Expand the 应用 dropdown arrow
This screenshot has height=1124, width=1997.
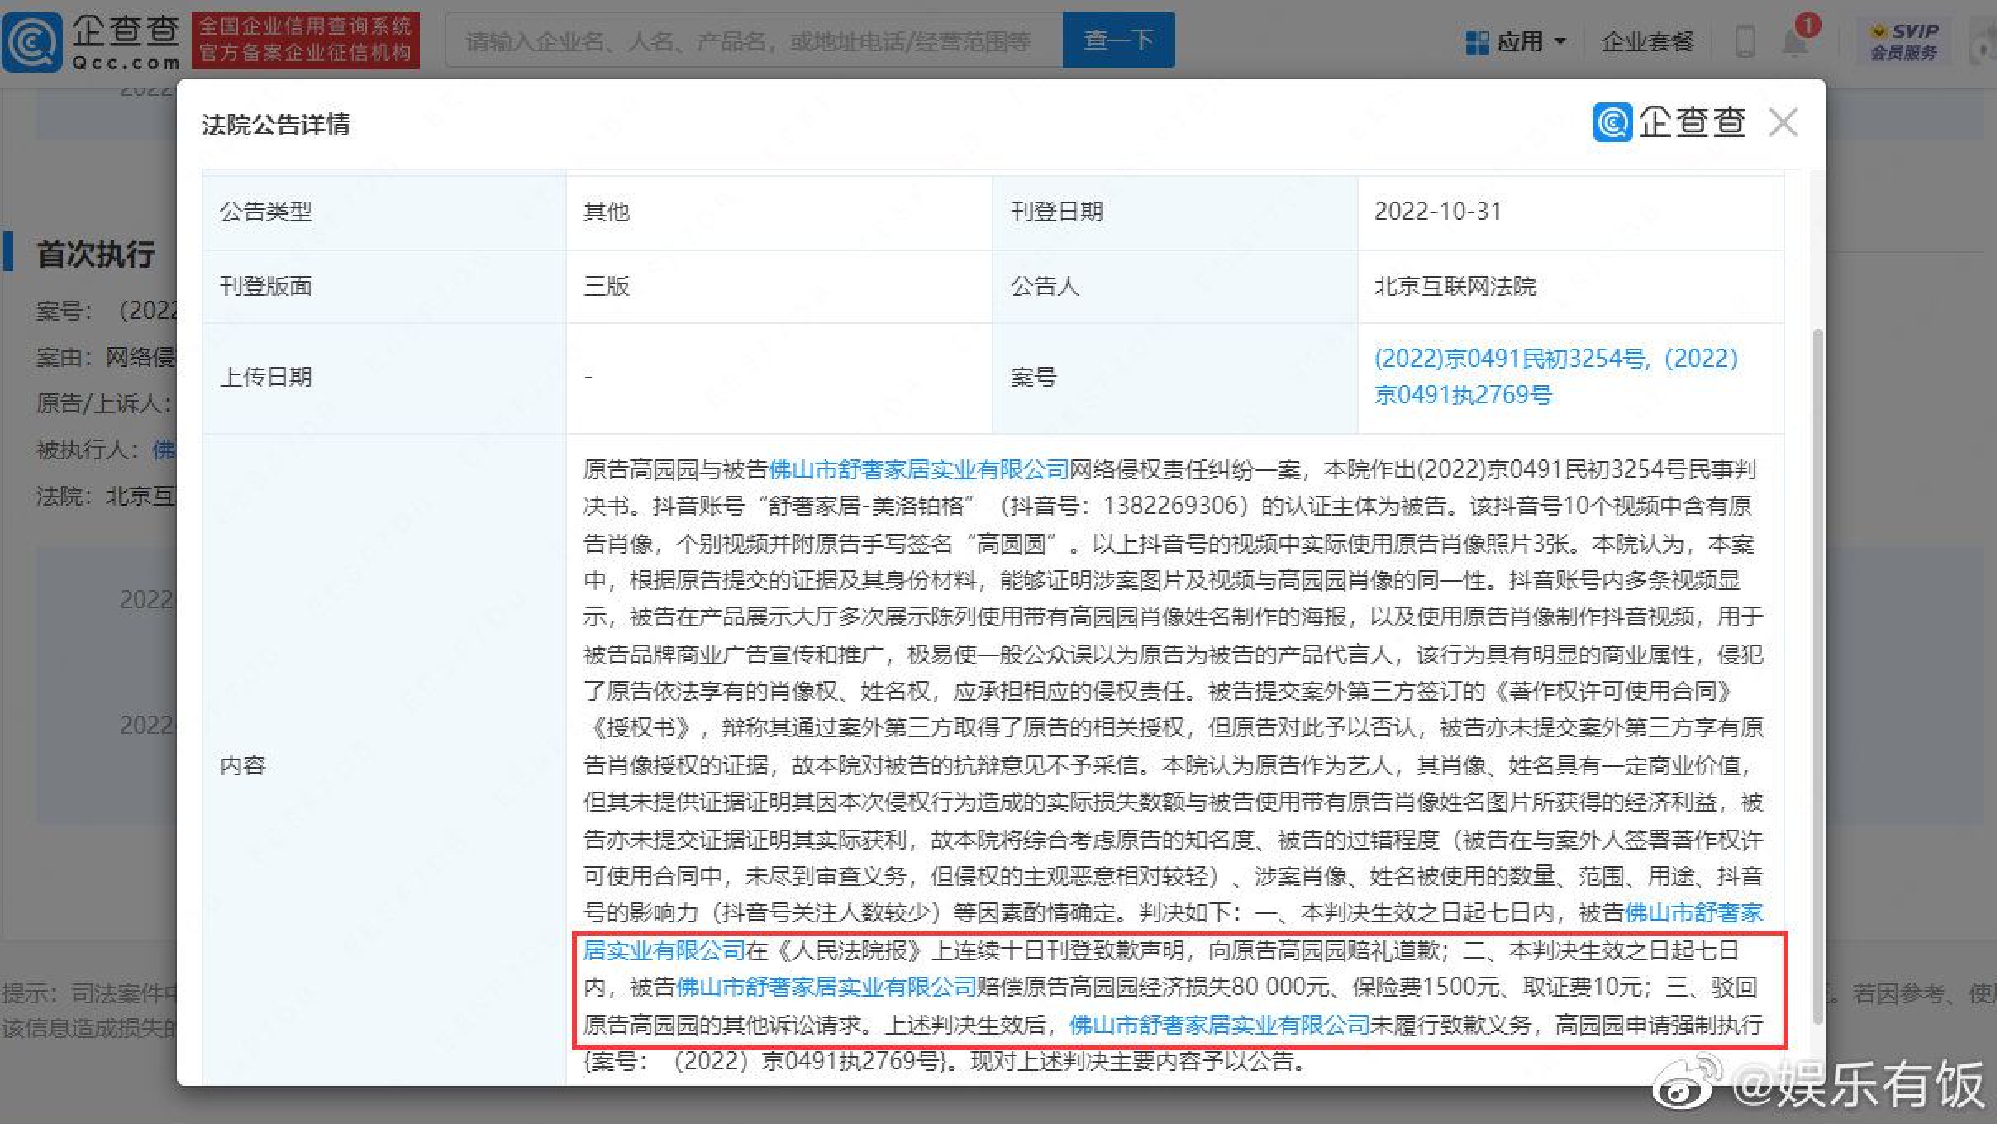1560,42
